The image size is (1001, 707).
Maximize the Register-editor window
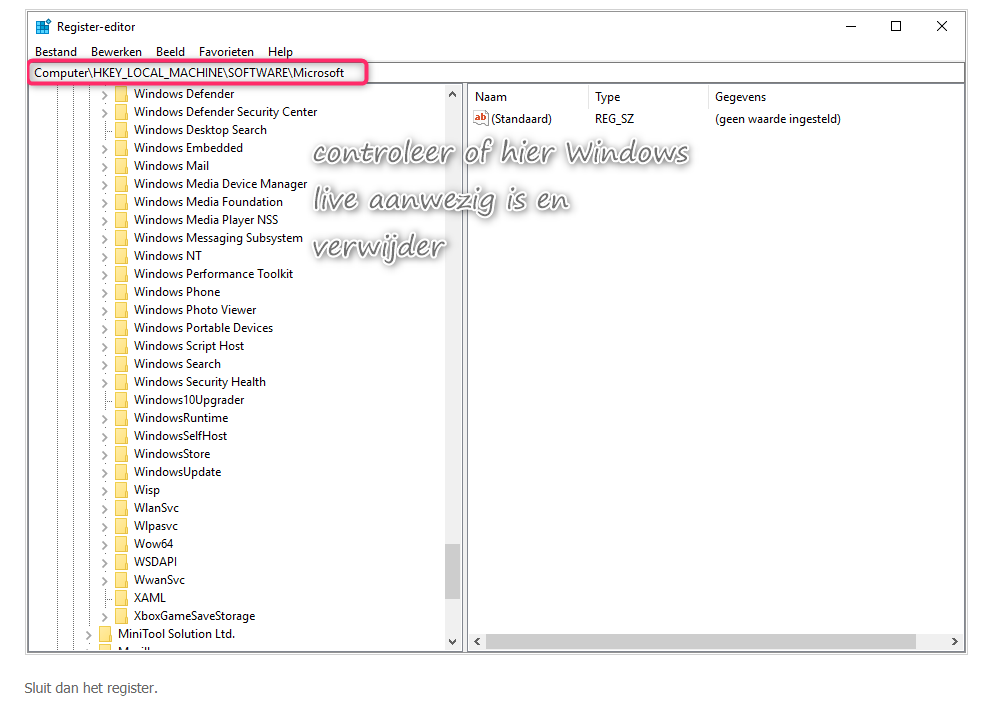[x=896, y=26]
